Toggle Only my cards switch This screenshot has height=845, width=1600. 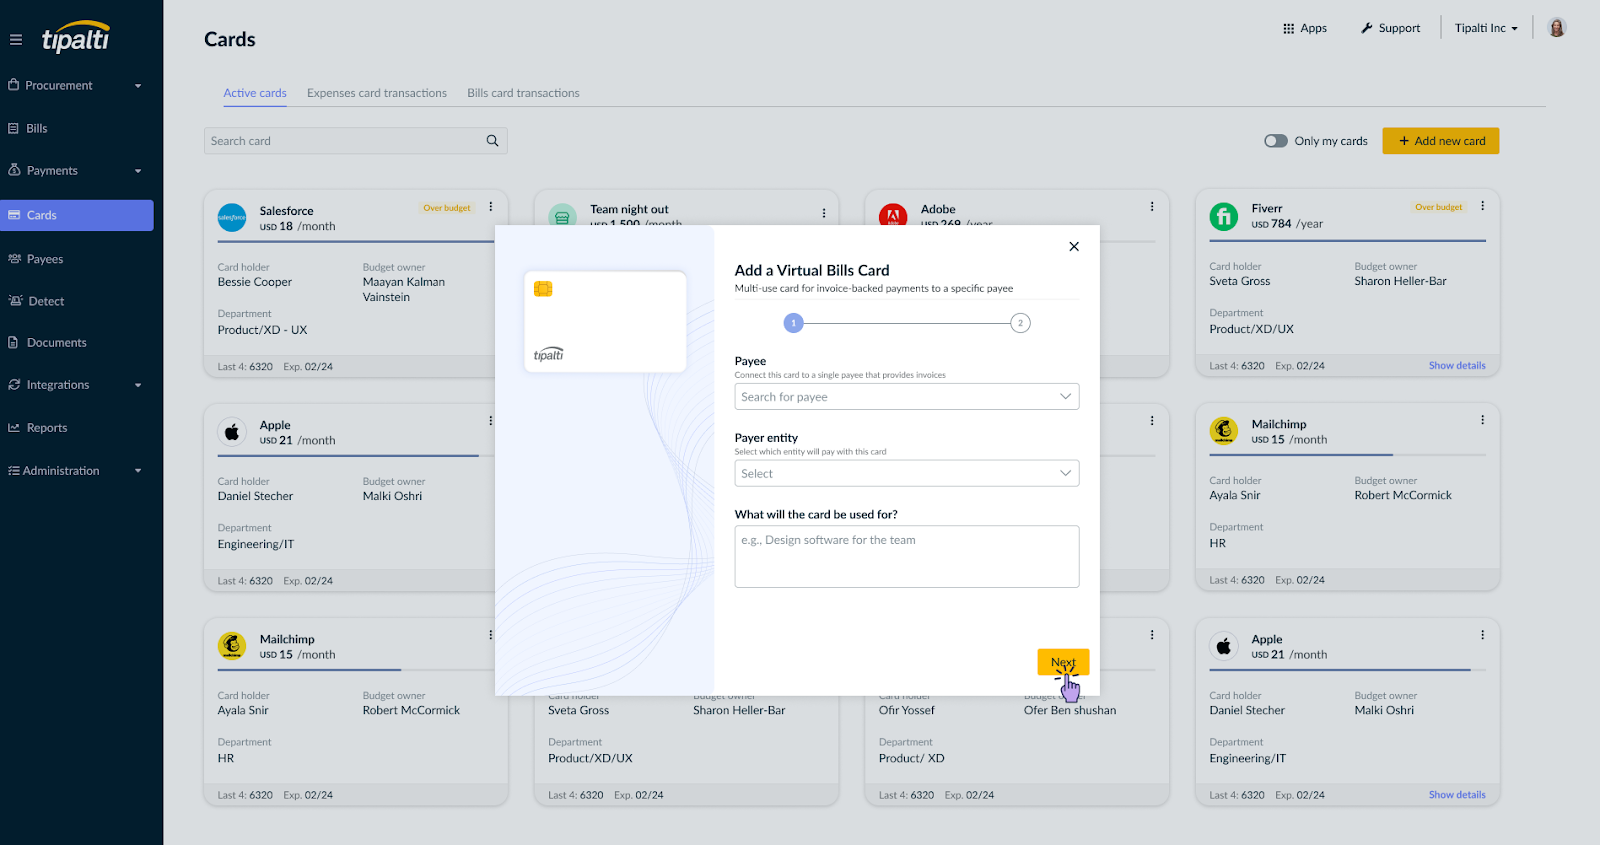click(1276, 141)
